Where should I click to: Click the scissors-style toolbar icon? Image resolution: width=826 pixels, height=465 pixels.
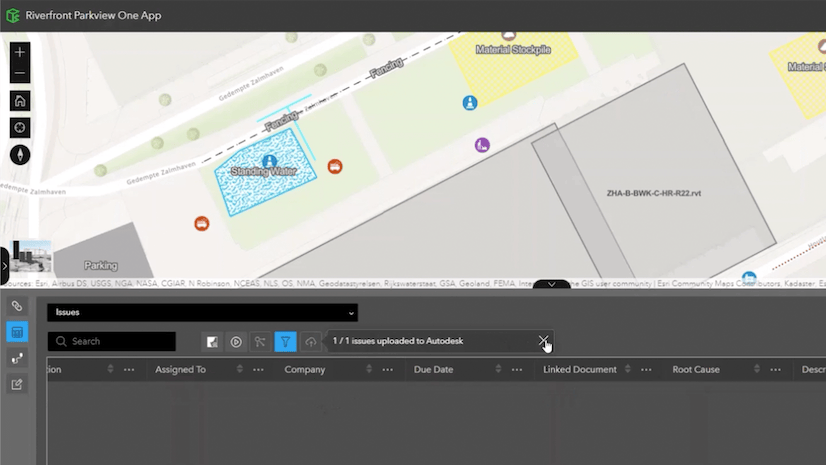(260, 342)
